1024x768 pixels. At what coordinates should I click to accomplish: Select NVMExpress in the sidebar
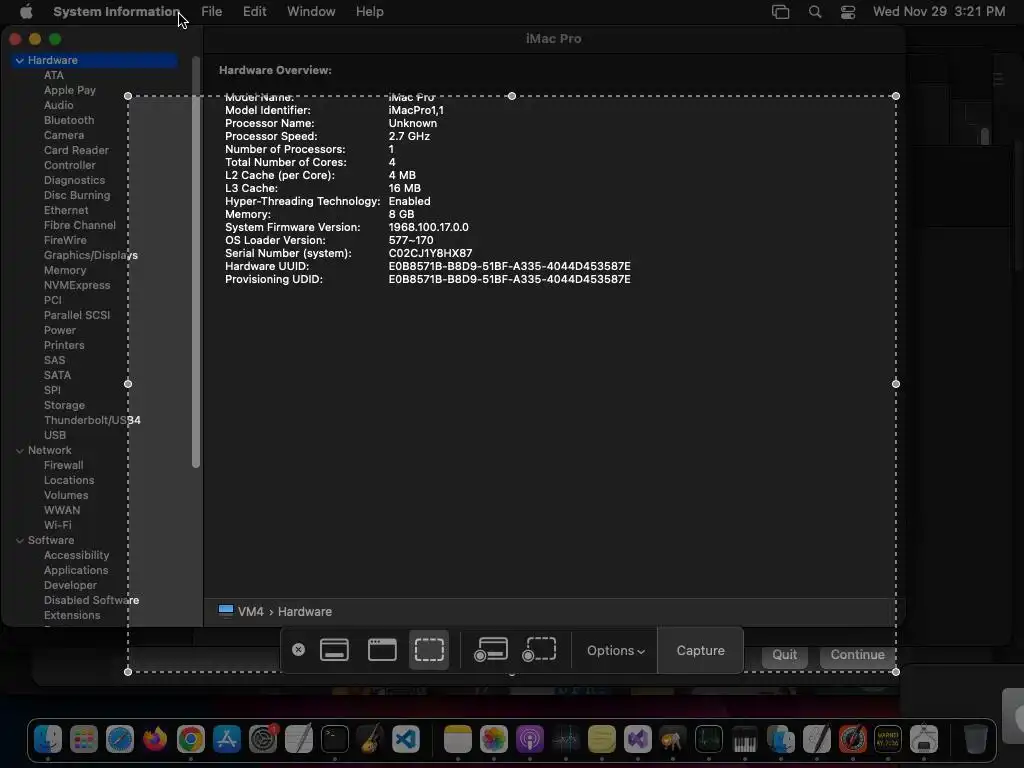[x=77, y=285]
